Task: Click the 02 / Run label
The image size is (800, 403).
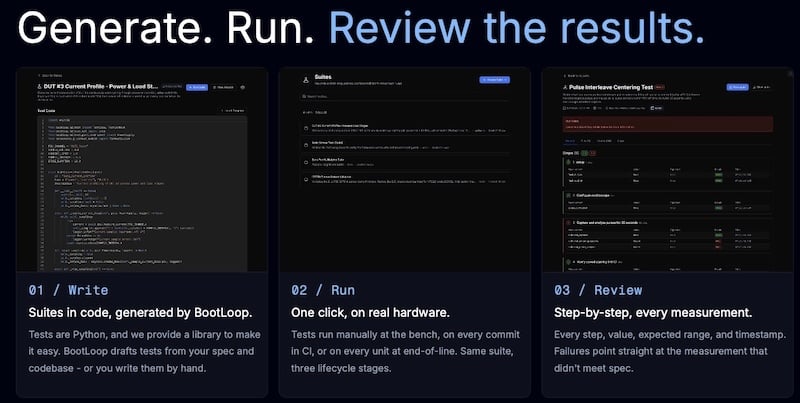Action: 323,290
